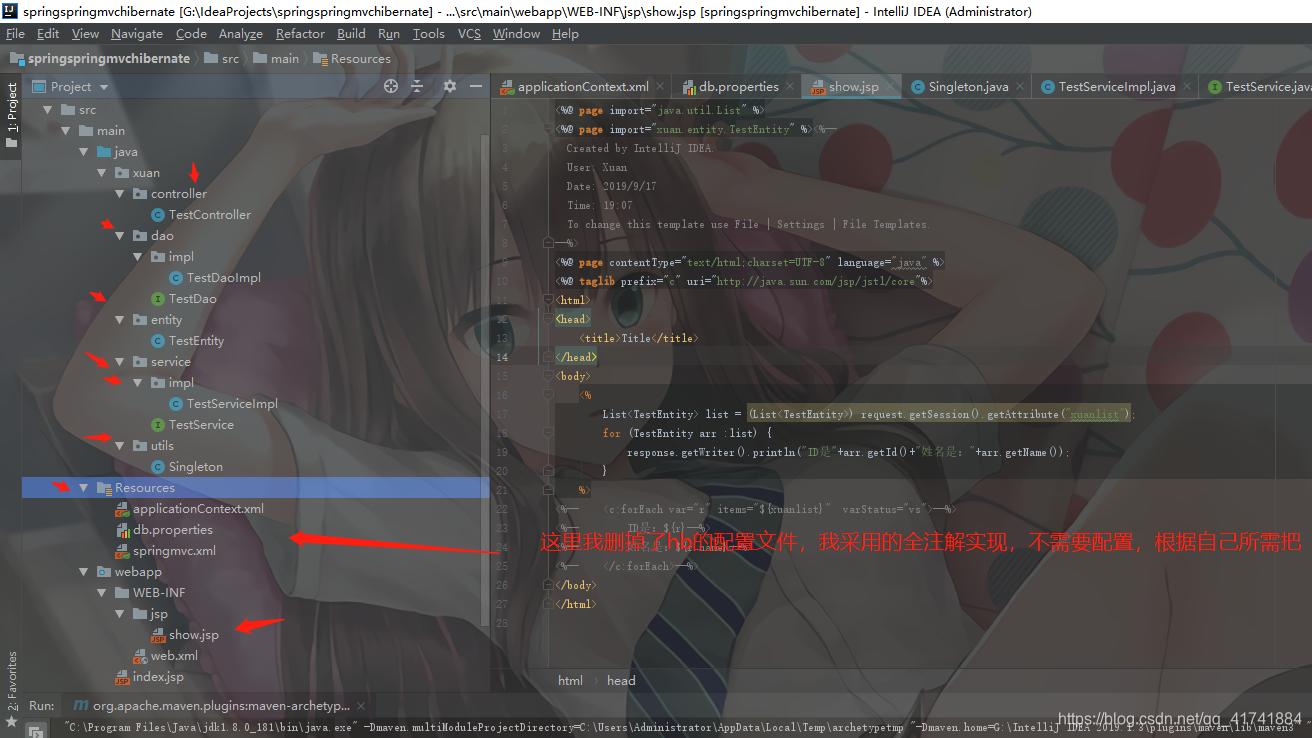Click the locate/scroll-from-source icon in Project panel
This screenshot has height=738, width=1312.
click(x=391, y=87)
